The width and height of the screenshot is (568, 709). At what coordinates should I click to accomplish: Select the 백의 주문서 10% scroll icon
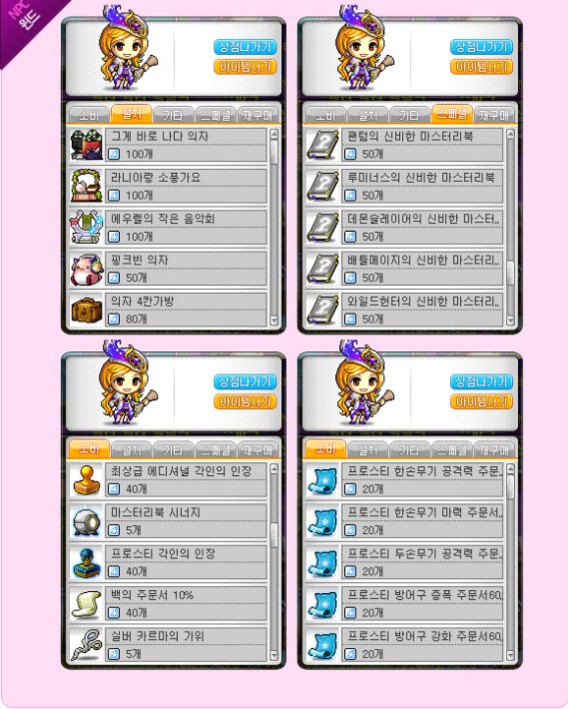[x=86, y=605]
